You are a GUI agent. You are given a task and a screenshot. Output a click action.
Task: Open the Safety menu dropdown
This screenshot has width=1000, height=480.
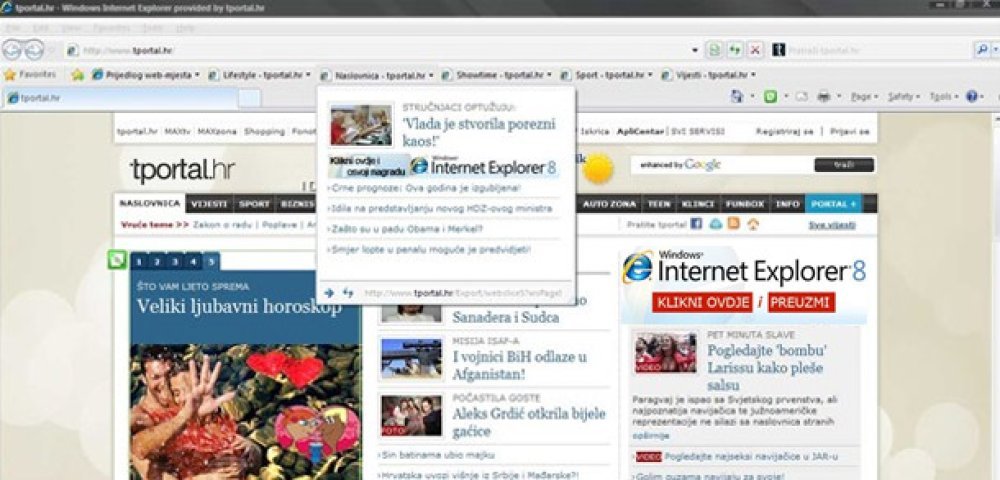pos(904,97)
